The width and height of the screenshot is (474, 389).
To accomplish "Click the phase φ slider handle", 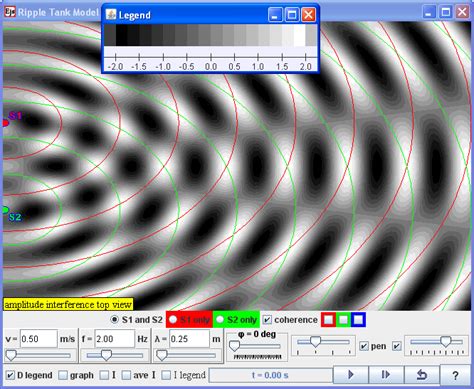I will tap(234, 346).
